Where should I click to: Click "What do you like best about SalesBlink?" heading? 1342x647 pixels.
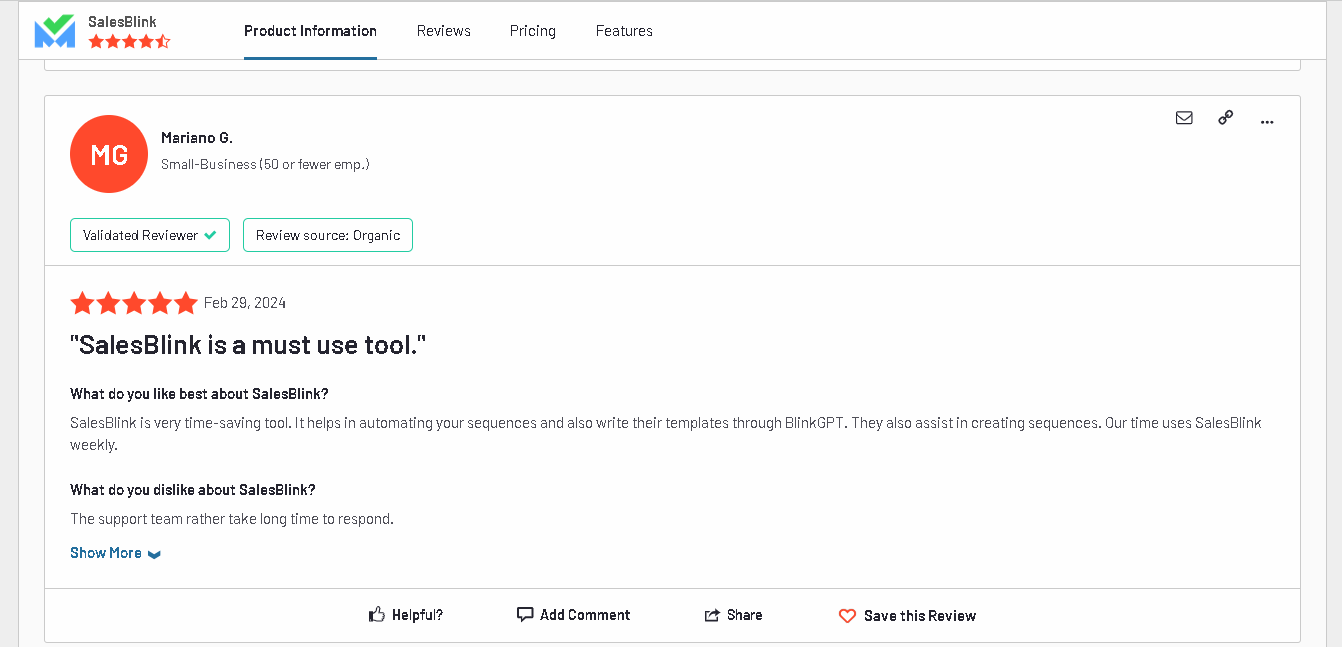click(199, 394)
